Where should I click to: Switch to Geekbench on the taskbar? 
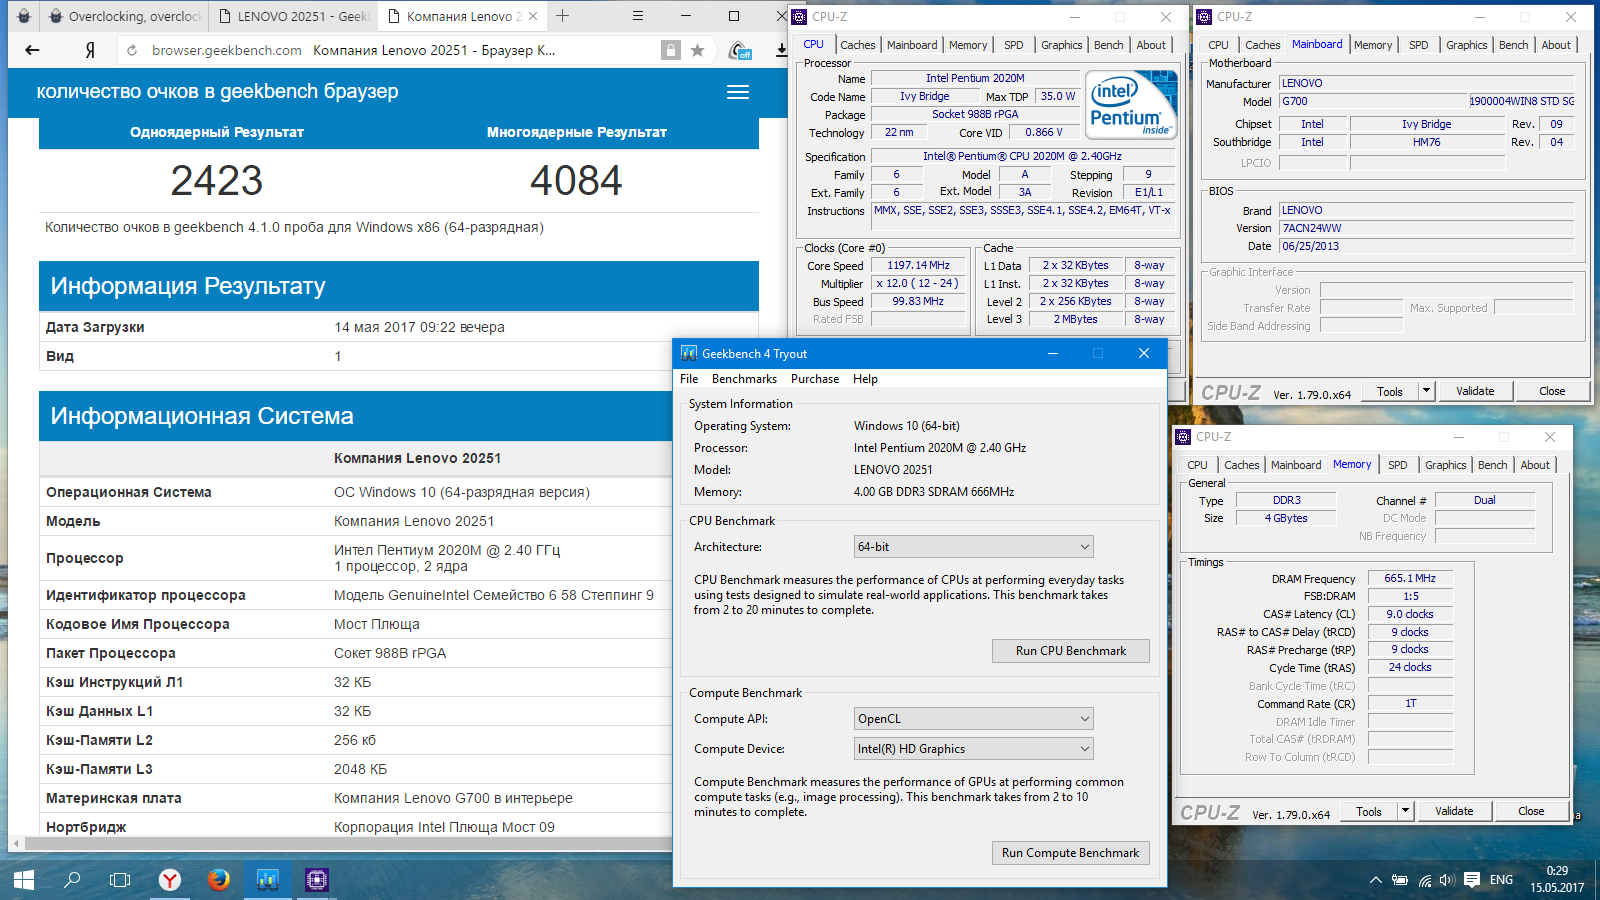tap(267, 880)
